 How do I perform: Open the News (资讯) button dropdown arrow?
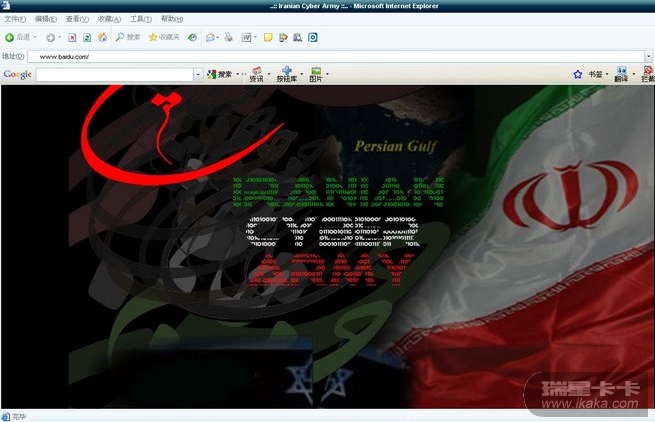[x=269, y=74]
